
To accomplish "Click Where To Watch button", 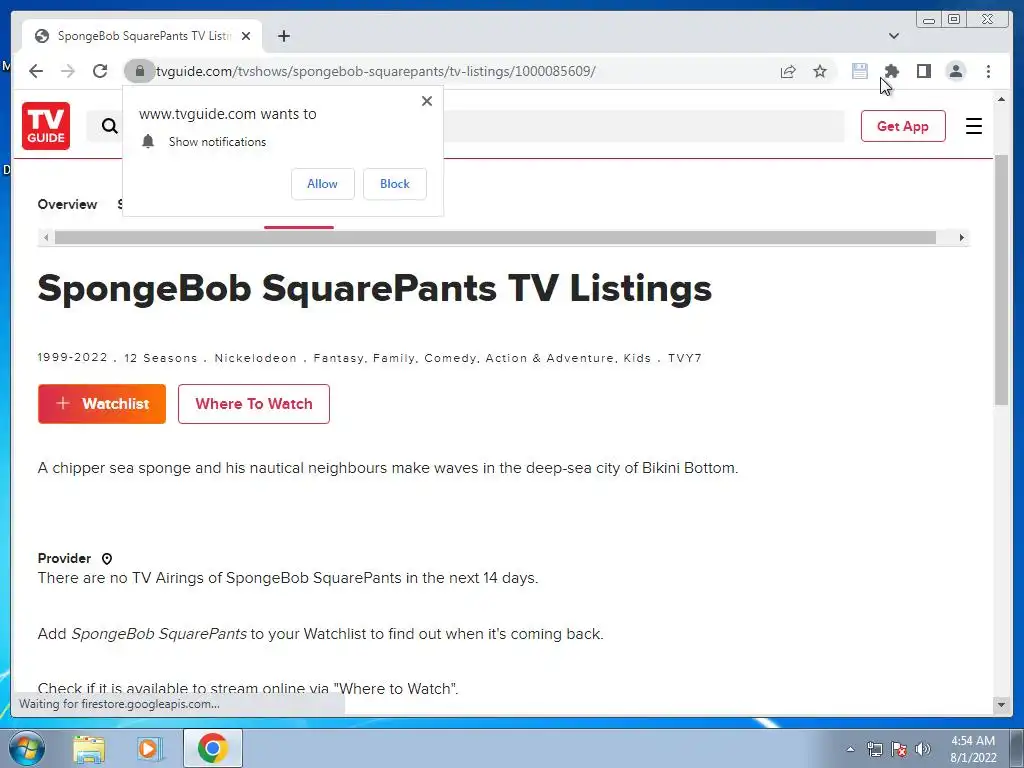I will tap(254, 404).
